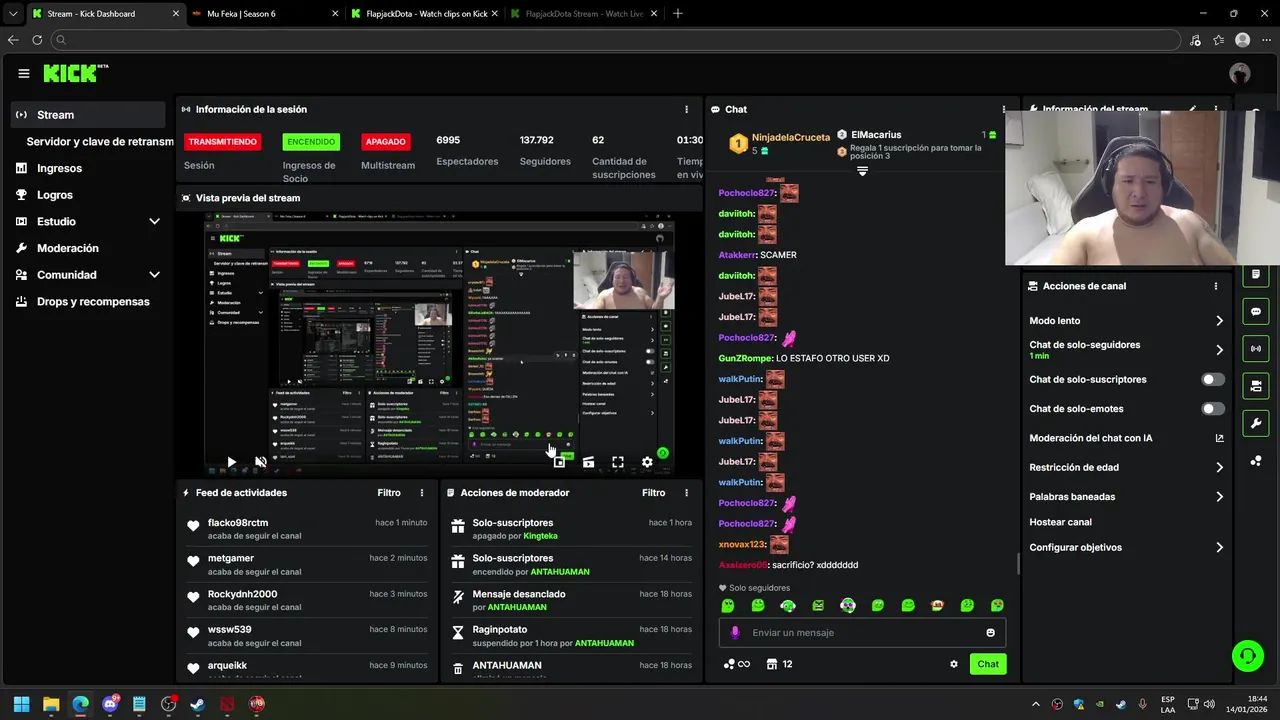The width and height of the screenshot is (1280, 720).
Task: Click the purple microphone icon in the message box
Action: coord(735,633)
